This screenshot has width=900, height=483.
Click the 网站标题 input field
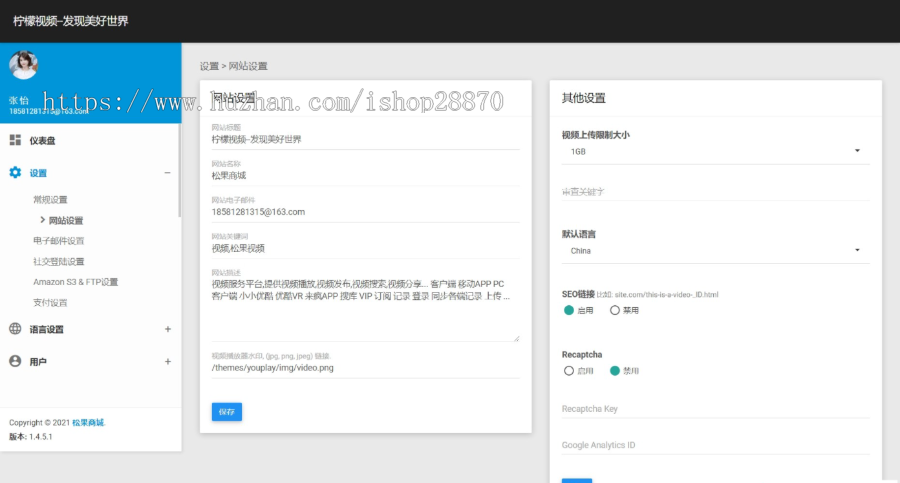pos(366,140)
